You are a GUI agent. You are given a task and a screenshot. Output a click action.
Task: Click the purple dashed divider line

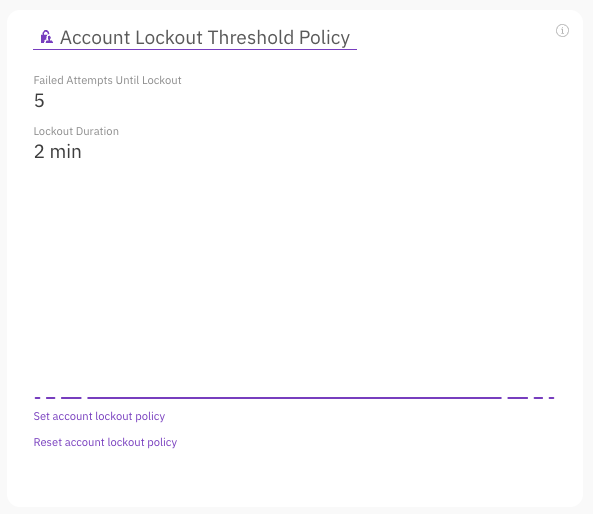[x=294, y=398]
